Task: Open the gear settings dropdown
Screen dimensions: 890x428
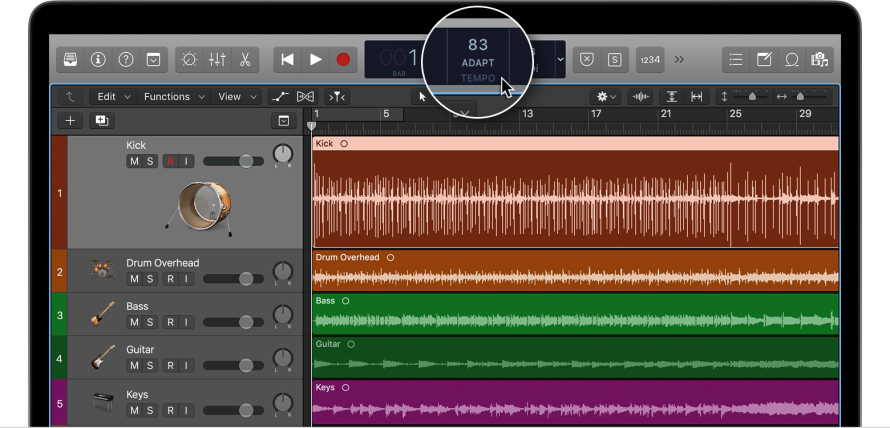Action: [606, 97]
